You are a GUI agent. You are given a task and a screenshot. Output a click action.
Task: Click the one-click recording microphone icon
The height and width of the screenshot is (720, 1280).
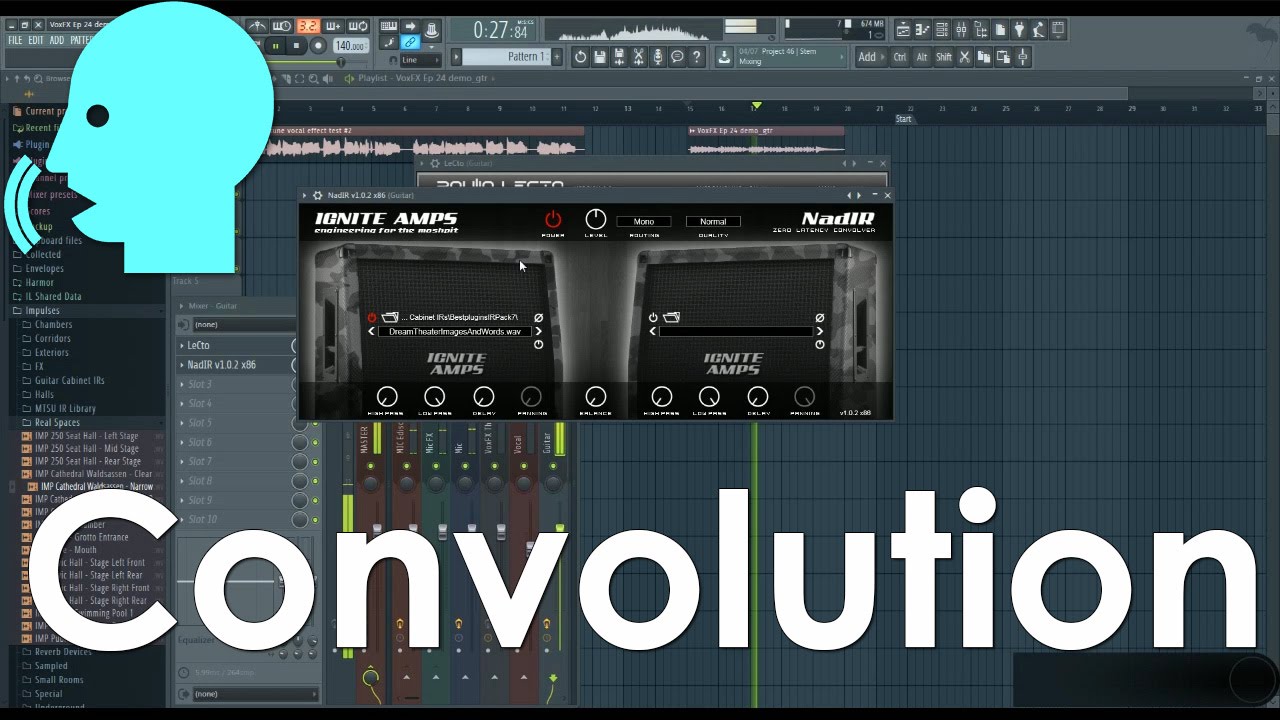click(658, 57)
